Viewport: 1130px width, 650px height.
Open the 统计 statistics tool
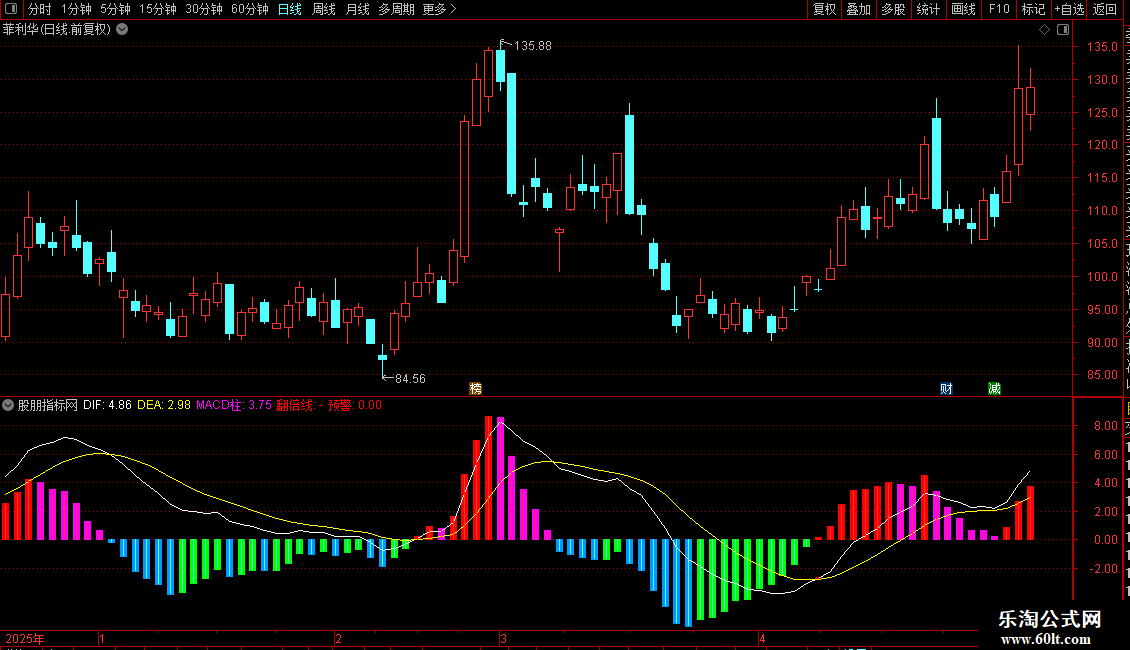click(x=927, y=9)
